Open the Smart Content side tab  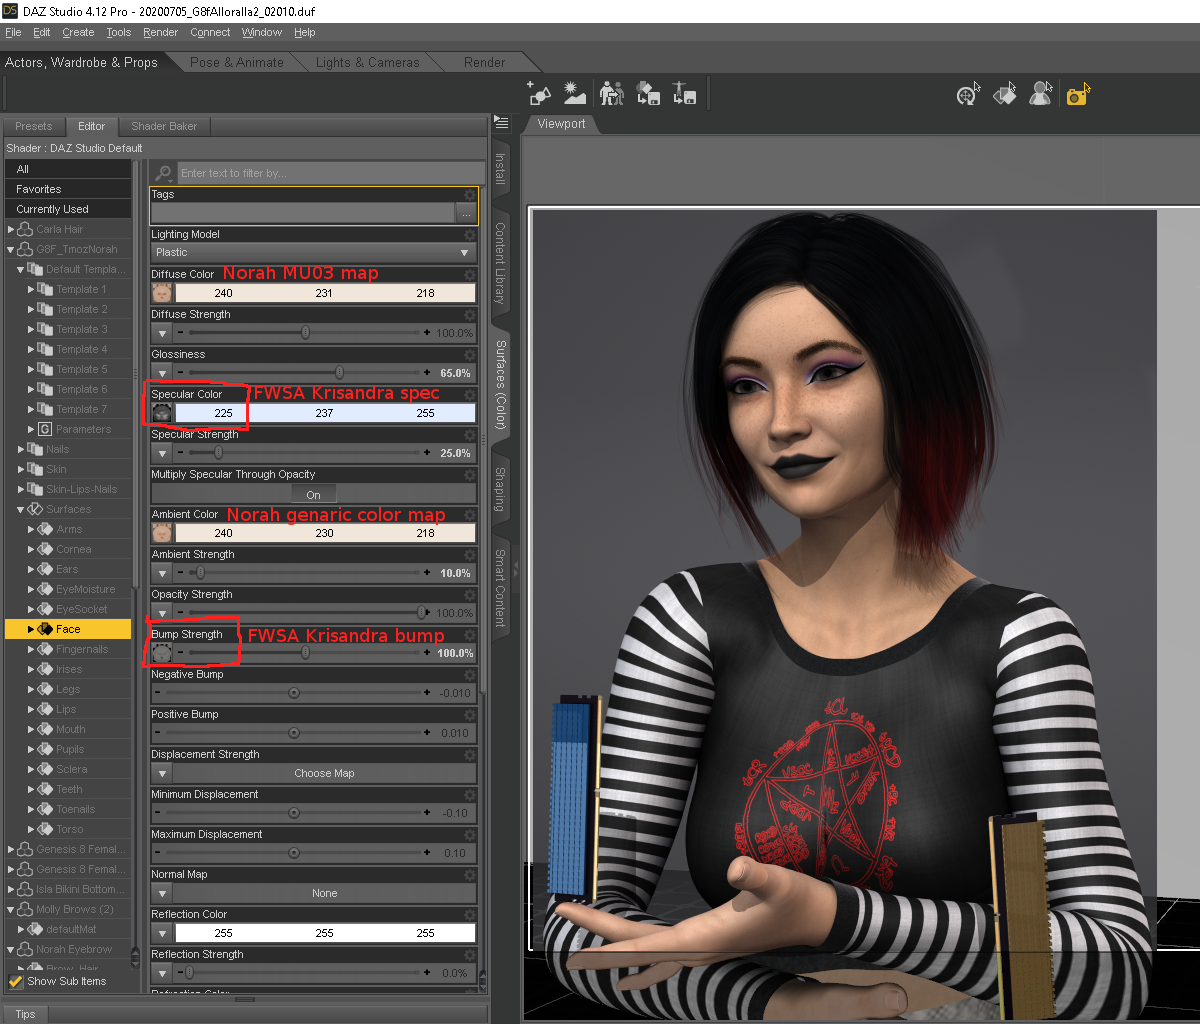pyautogui.click(x=499, y=588)
